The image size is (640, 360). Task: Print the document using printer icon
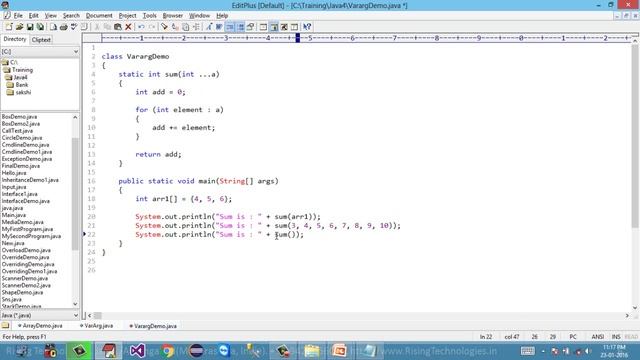pos(63,27)
